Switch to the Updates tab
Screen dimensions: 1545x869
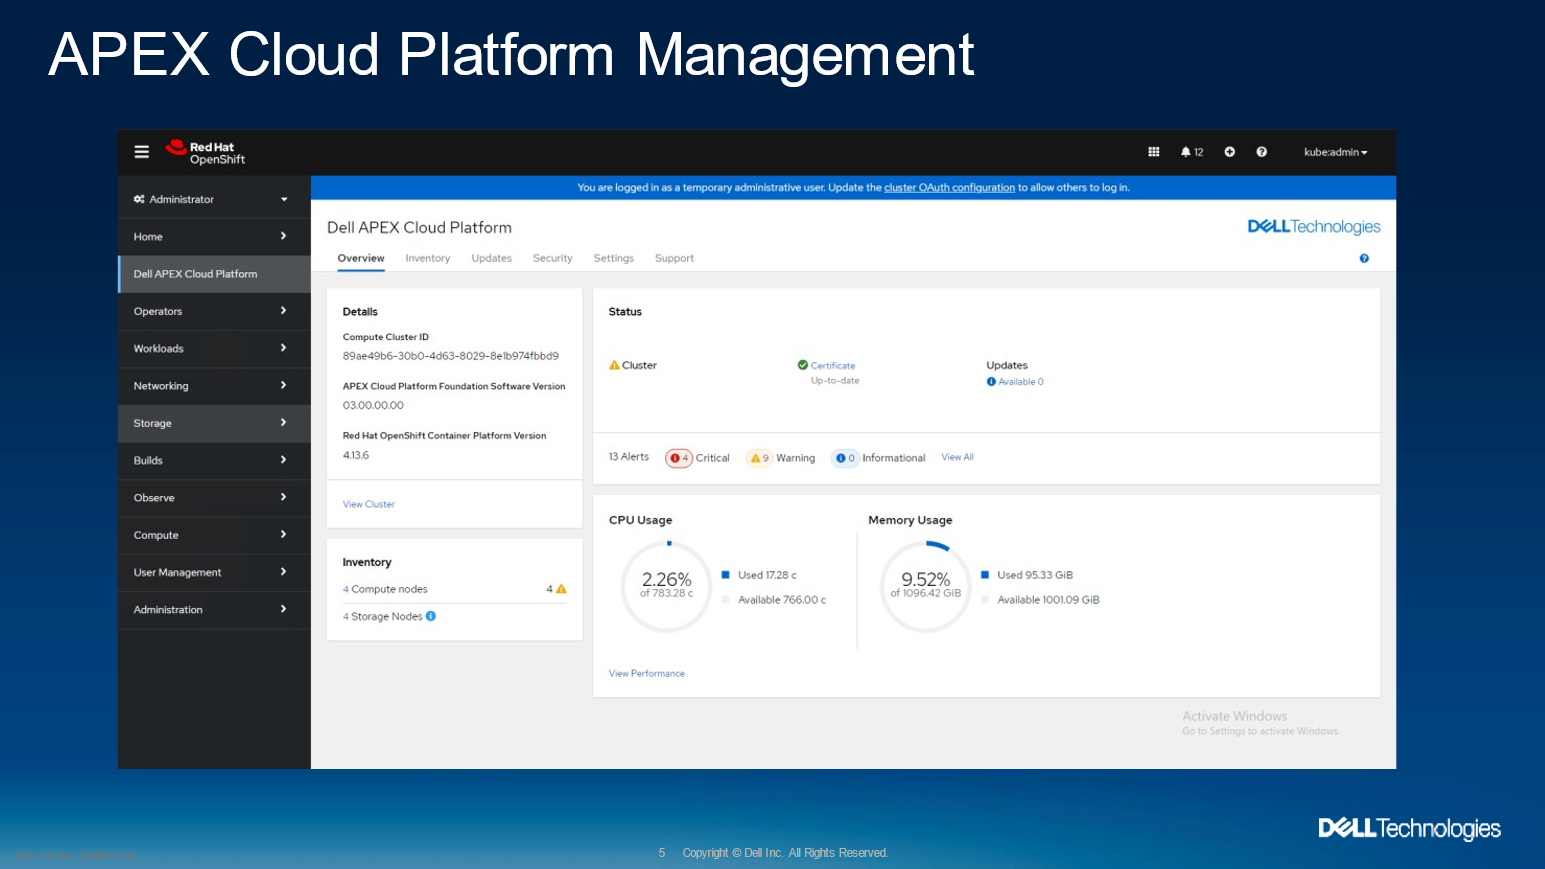(491, 258)
